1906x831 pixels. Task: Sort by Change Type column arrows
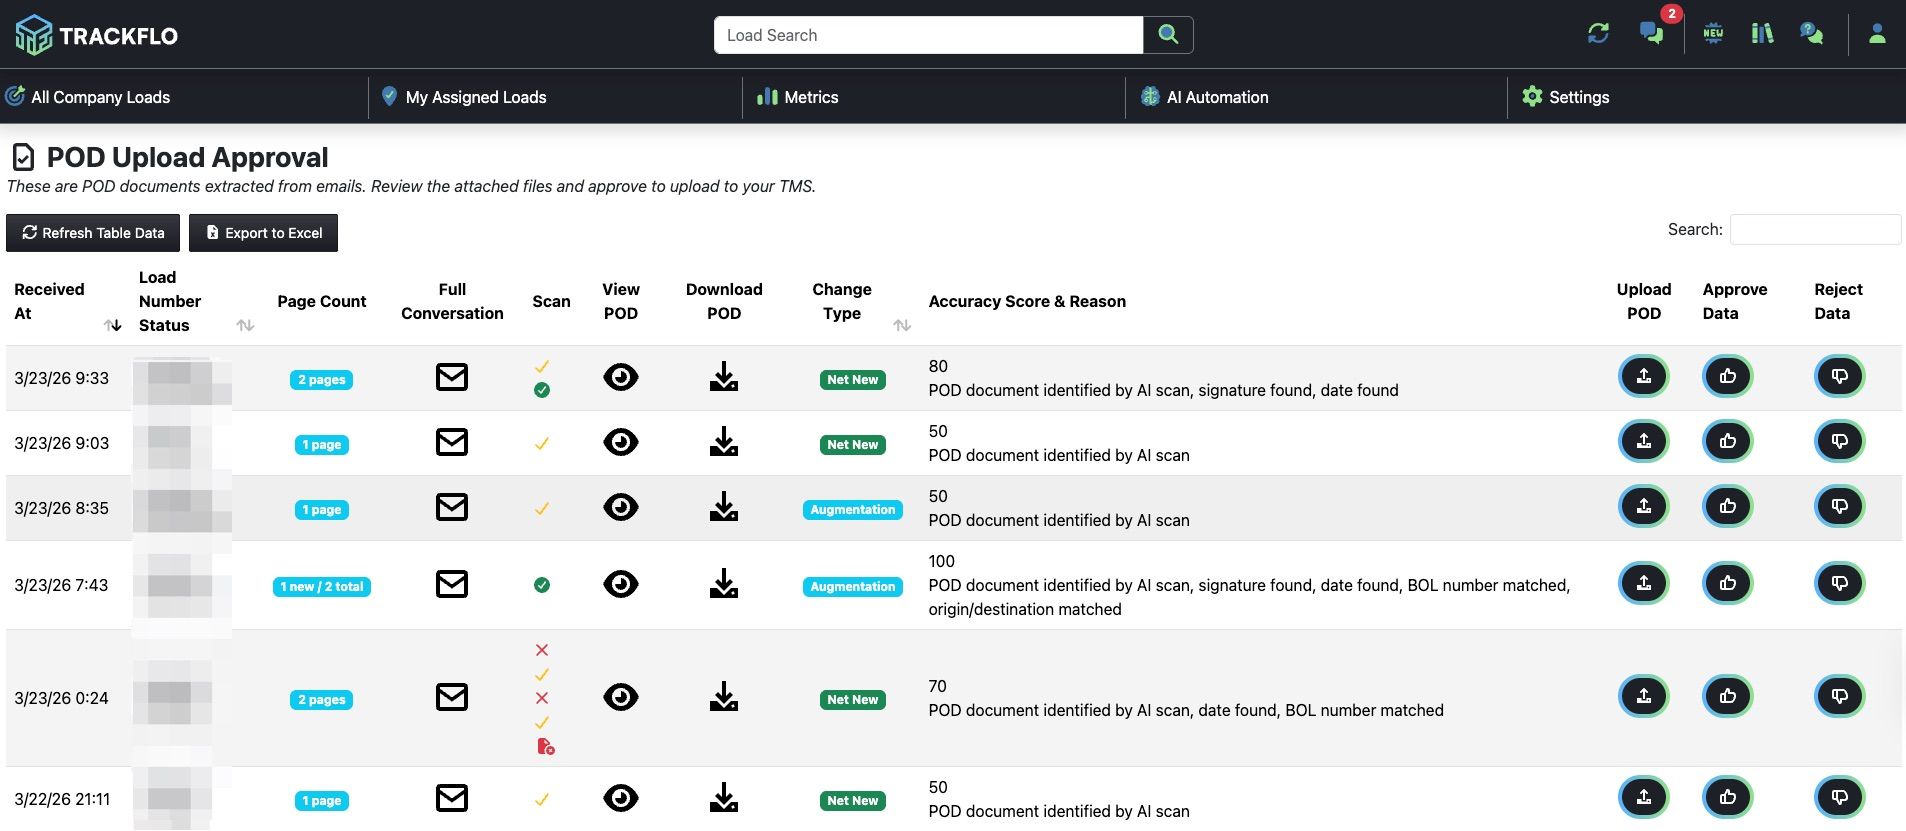(x=902, y=325)
